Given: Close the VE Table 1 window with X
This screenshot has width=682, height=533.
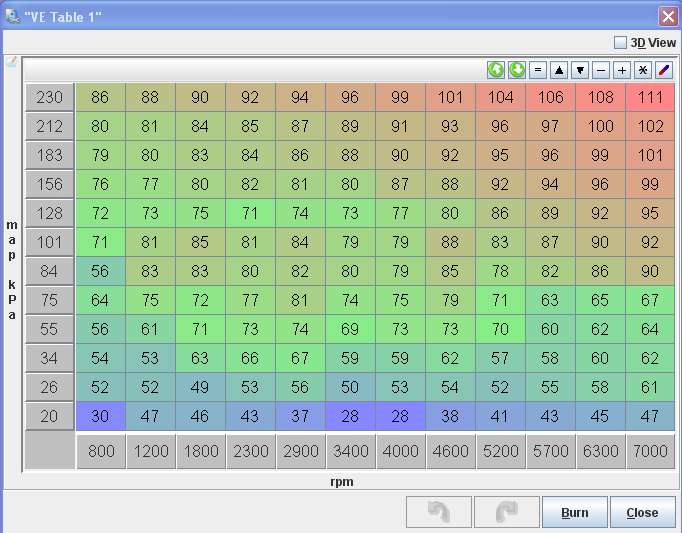Looking at the screenshot, I should pyautogui.click(x=668, y=17).
